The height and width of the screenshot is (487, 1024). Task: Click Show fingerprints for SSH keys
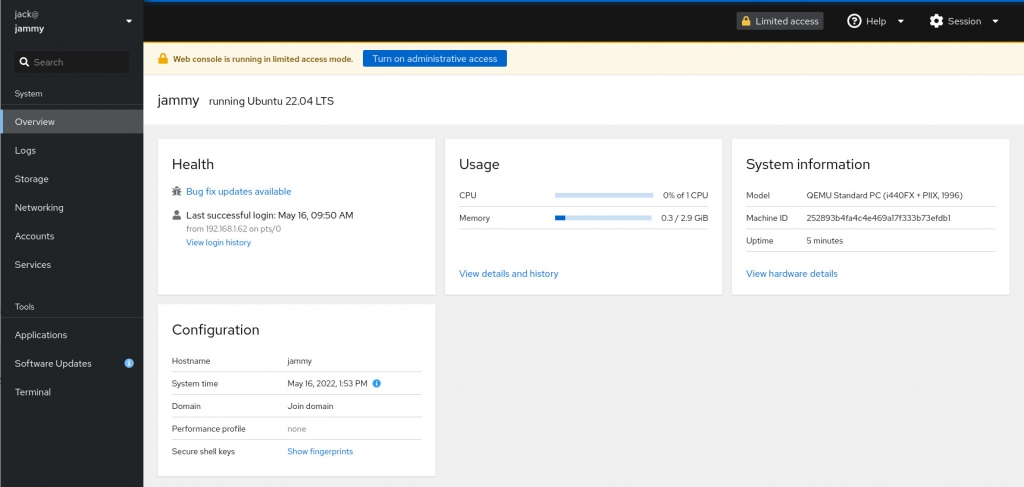click(320, 452)
